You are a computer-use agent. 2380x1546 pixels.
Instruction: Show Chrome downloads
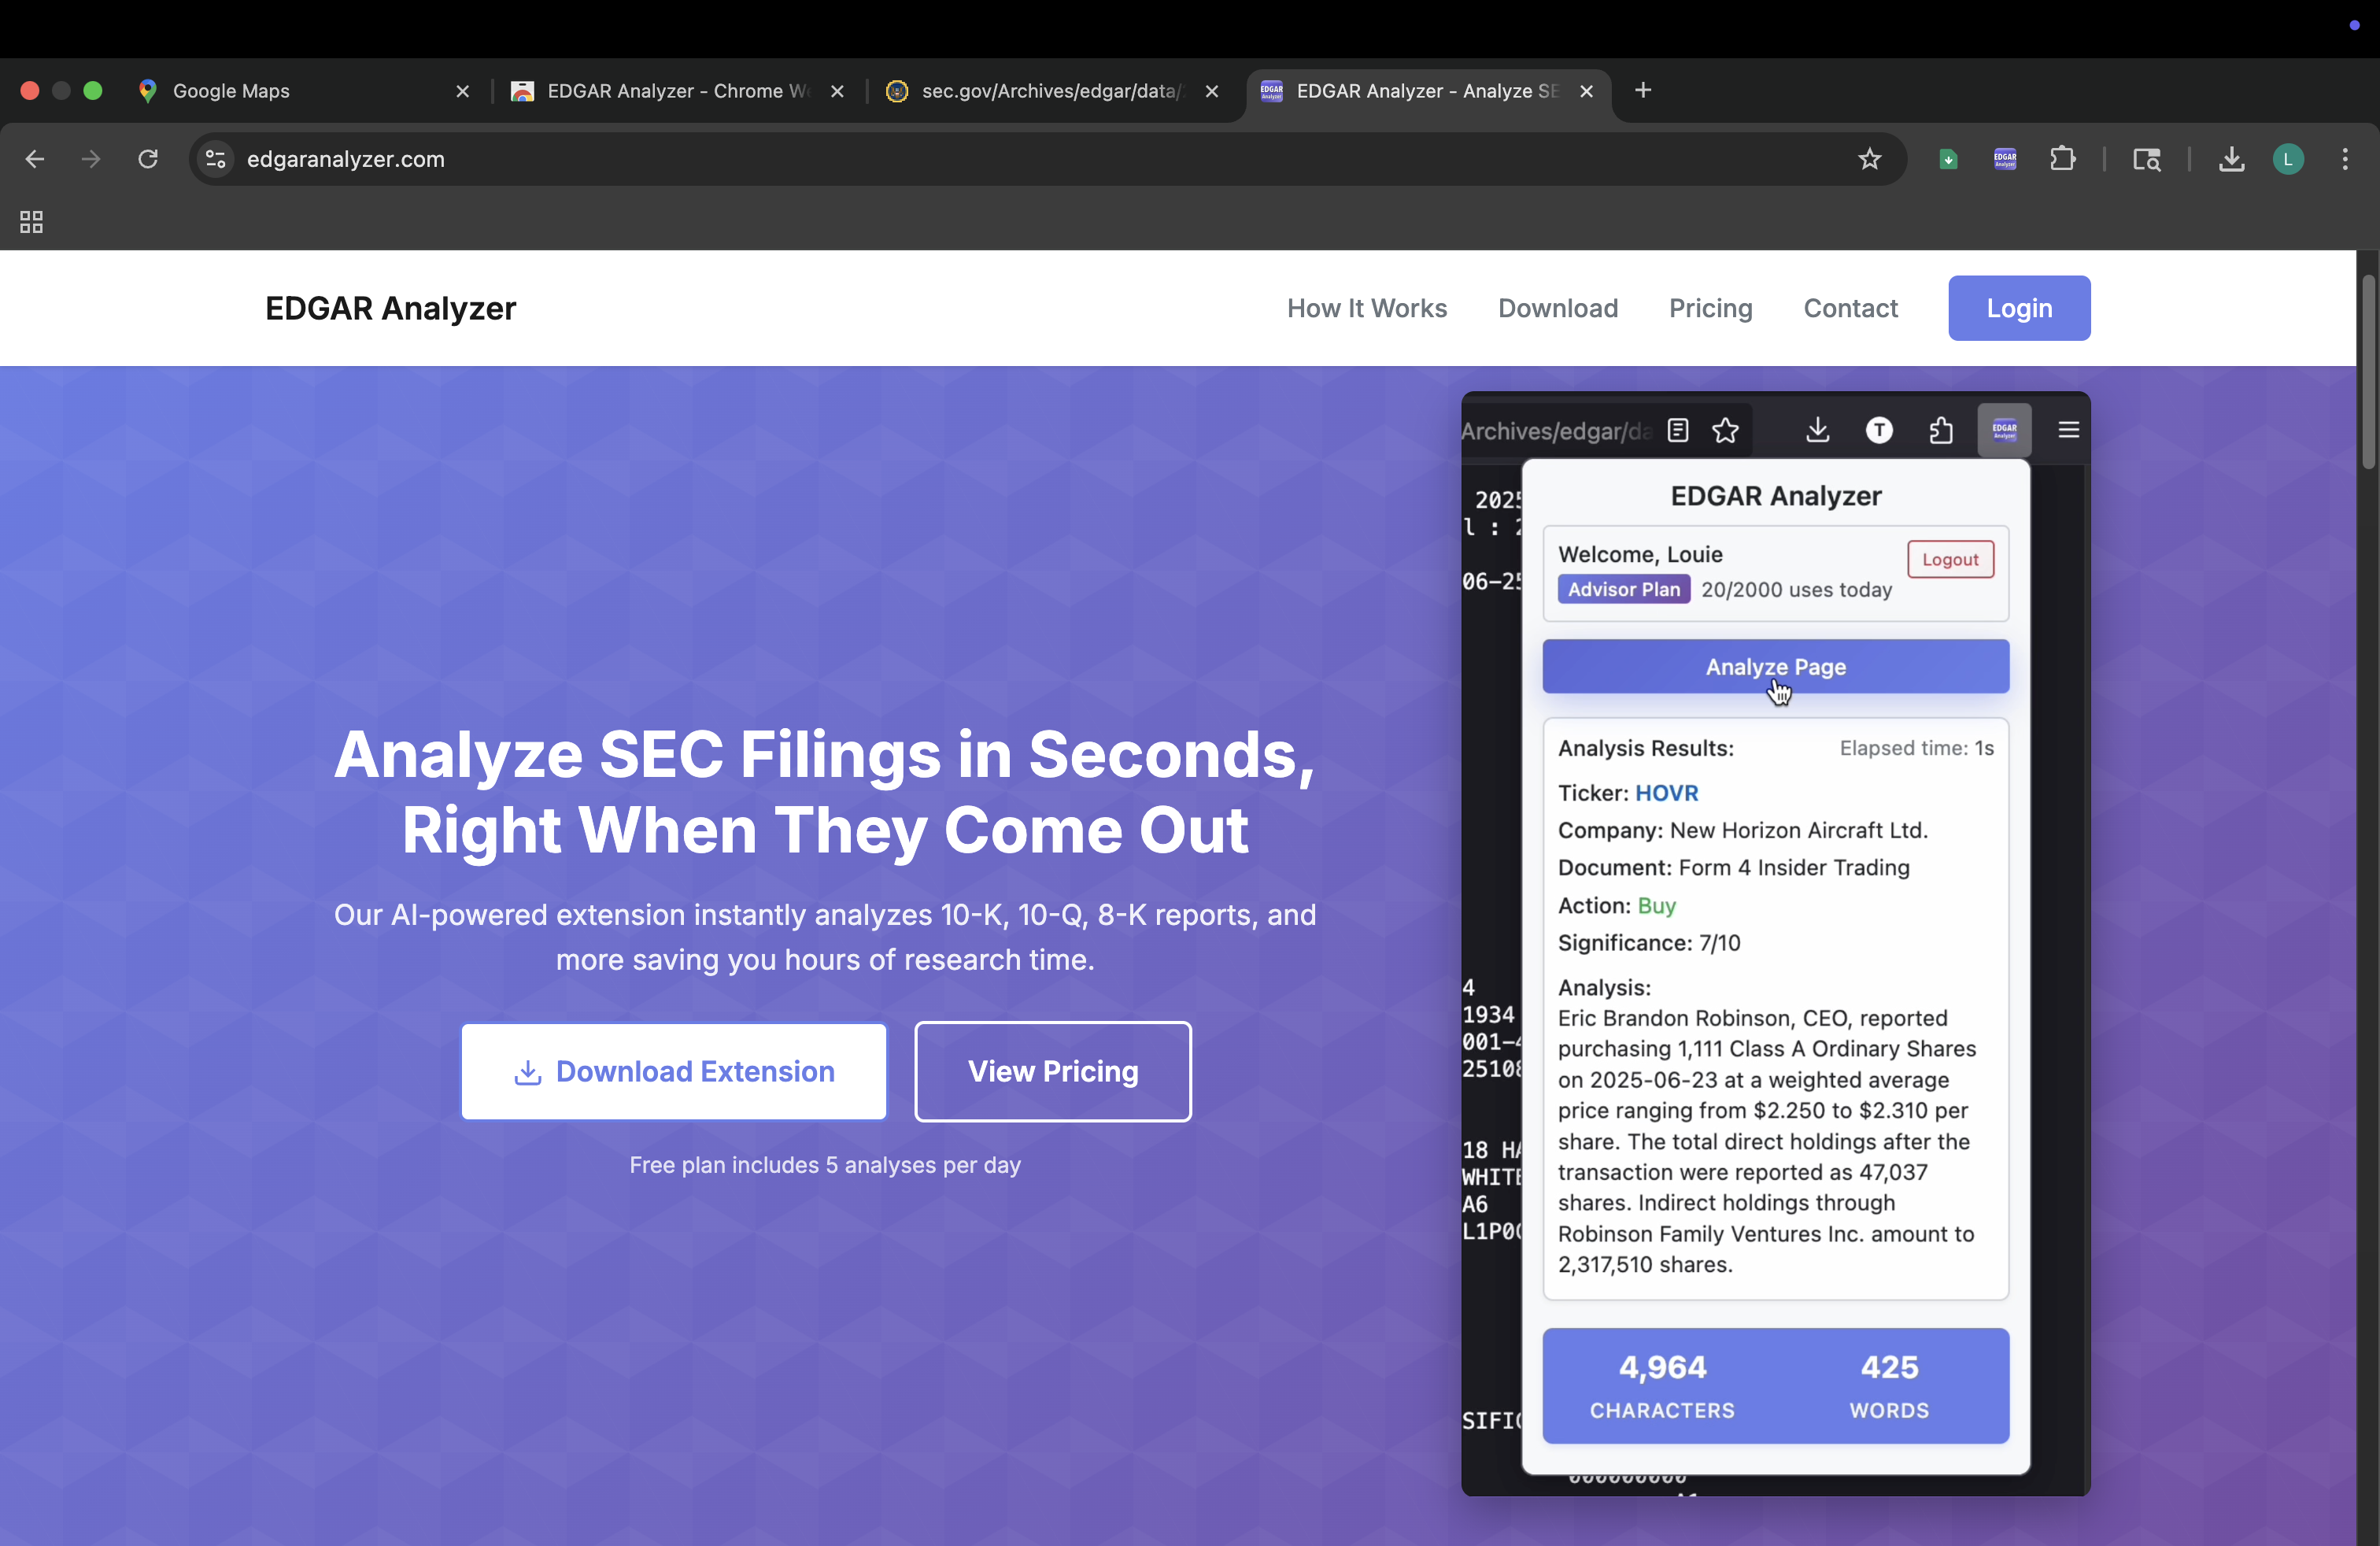tap(2231, 159)
